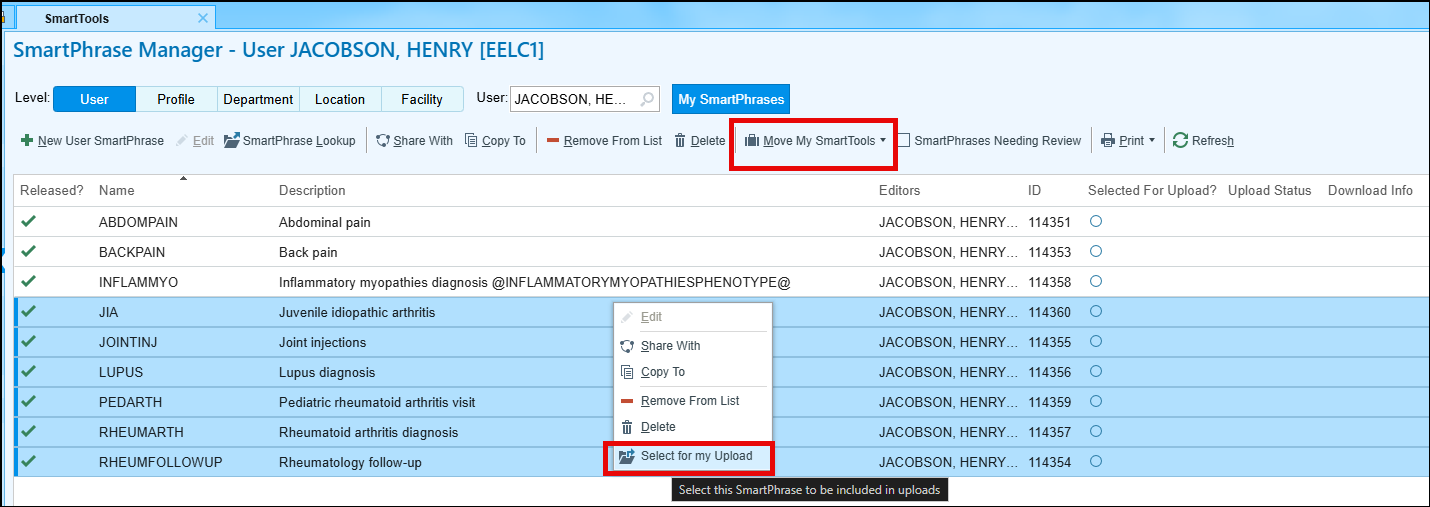Click trash icon in context menu

click(x=627, y=427)
